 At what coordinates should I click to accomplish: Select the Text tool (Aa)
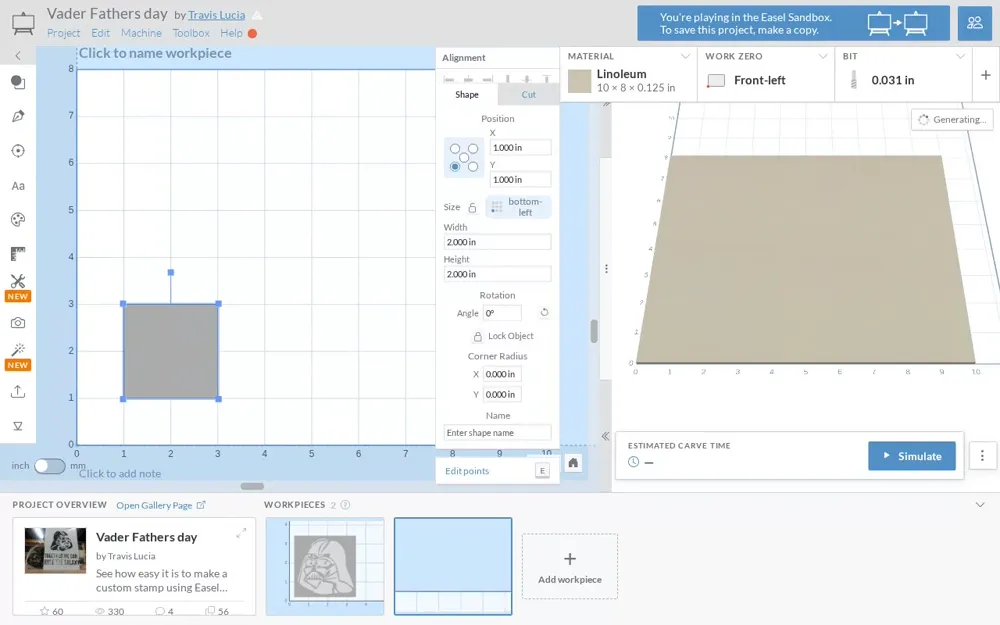tap(18, 186)
